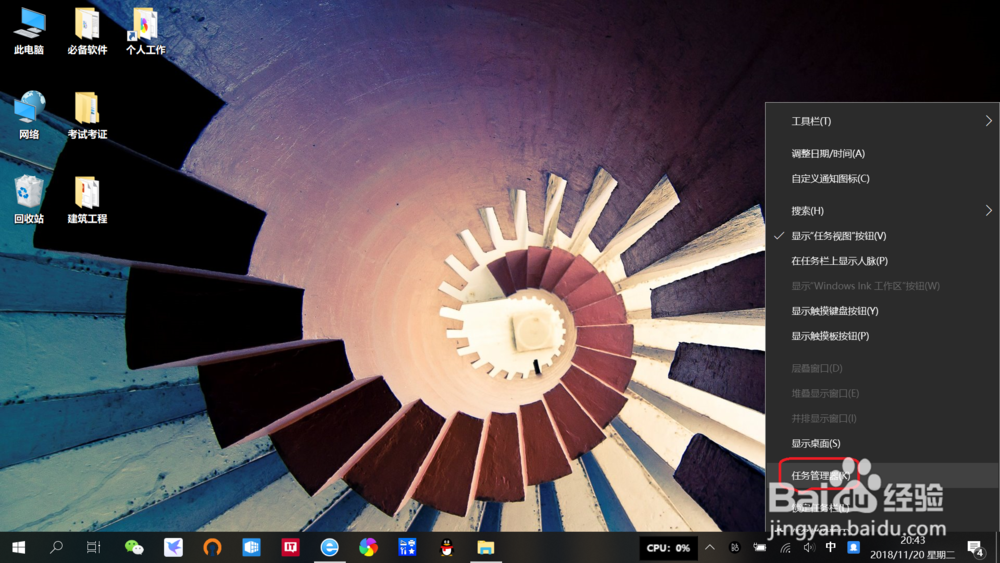Toggle 在任务栏上显示人脉(P) option
This screenshot has height=563, width=1000.
[x=883, y=261]
